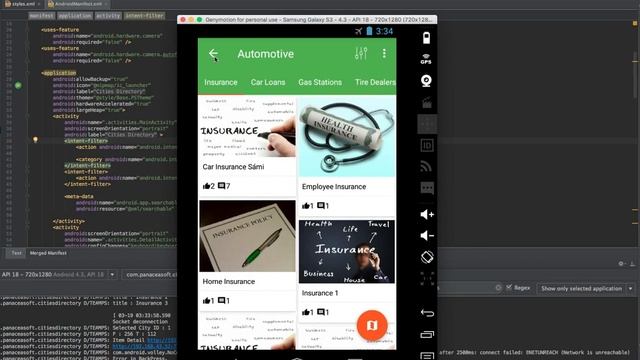Select the Tire Dealers tab
The height and width of the screenshot is (360, 640).
(x=375, y=82)
